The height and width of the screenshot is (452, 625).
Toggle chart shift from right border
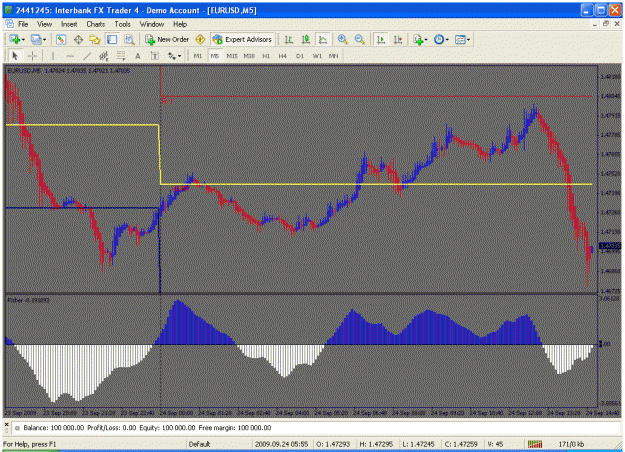click(398, 39)
